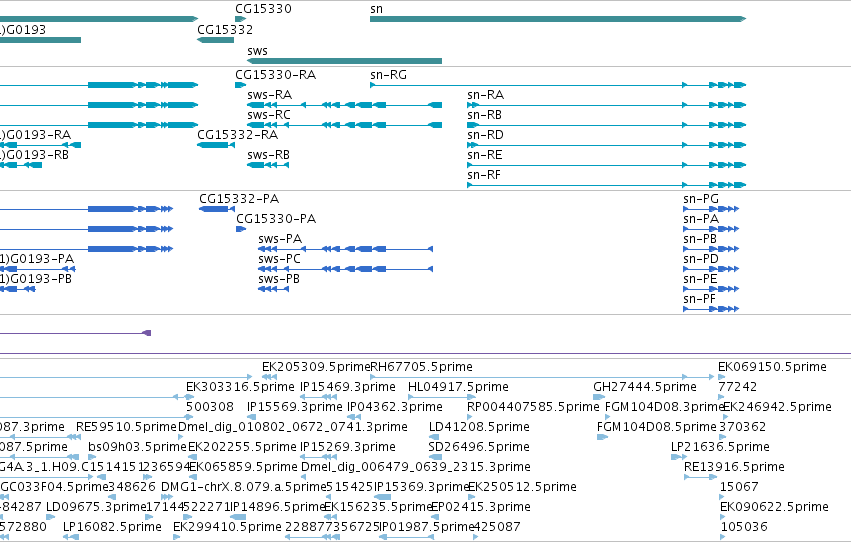This screenshot has height=542, width=851.
Task: Select EST IP15269.3prime
Action: tap(319, 457)
